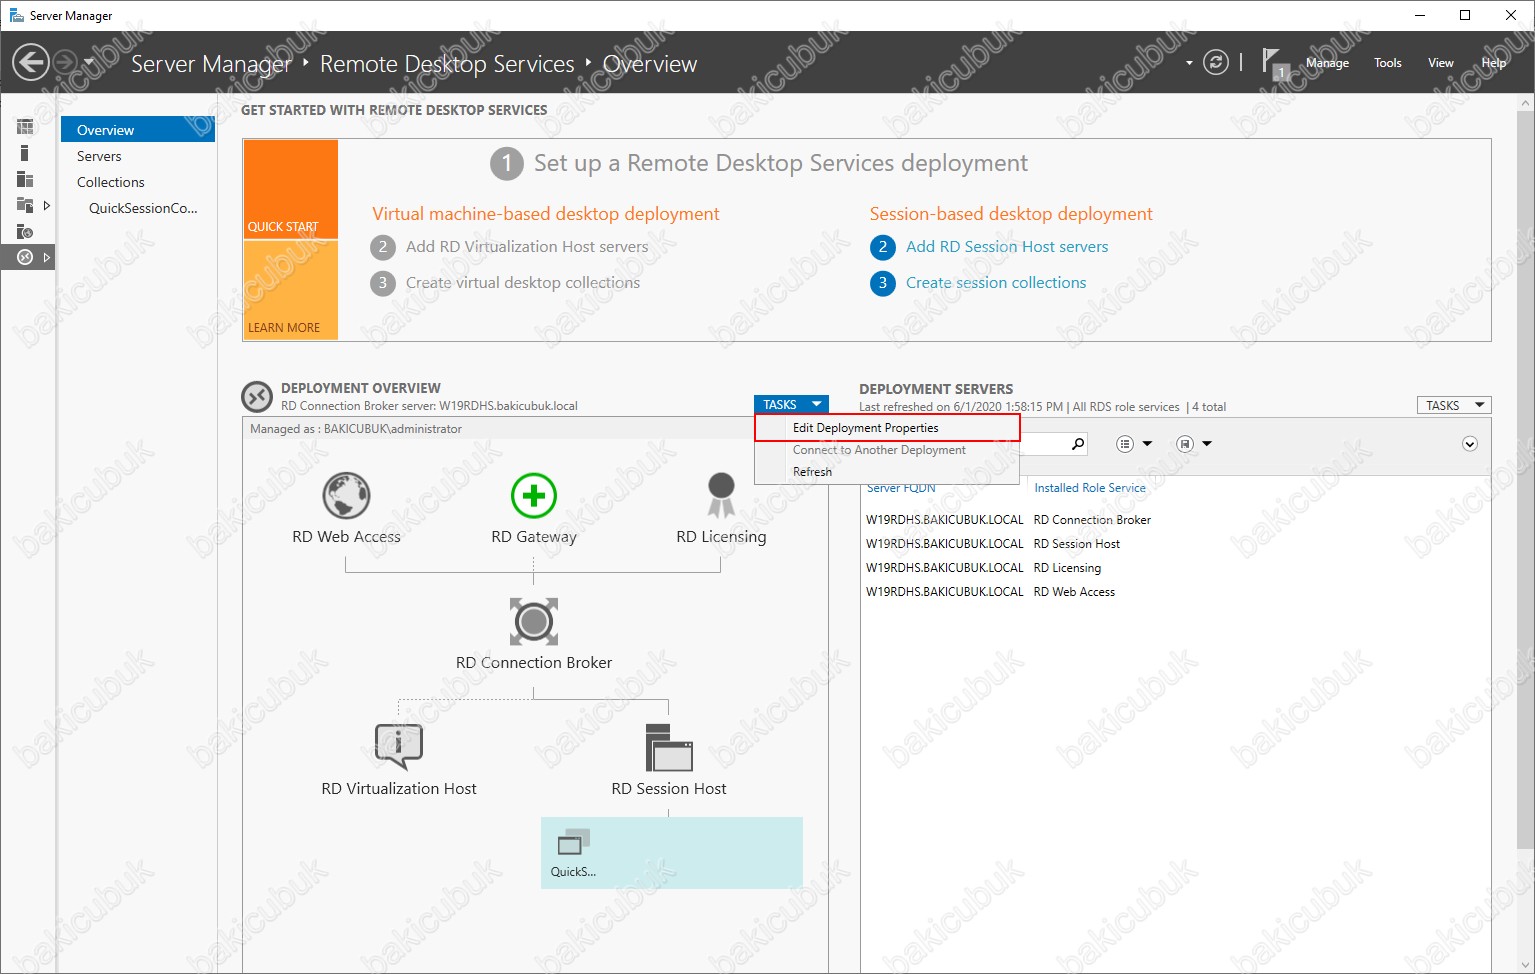
Task: Click Server Manager breadcrumb in header
Action: 211,64
